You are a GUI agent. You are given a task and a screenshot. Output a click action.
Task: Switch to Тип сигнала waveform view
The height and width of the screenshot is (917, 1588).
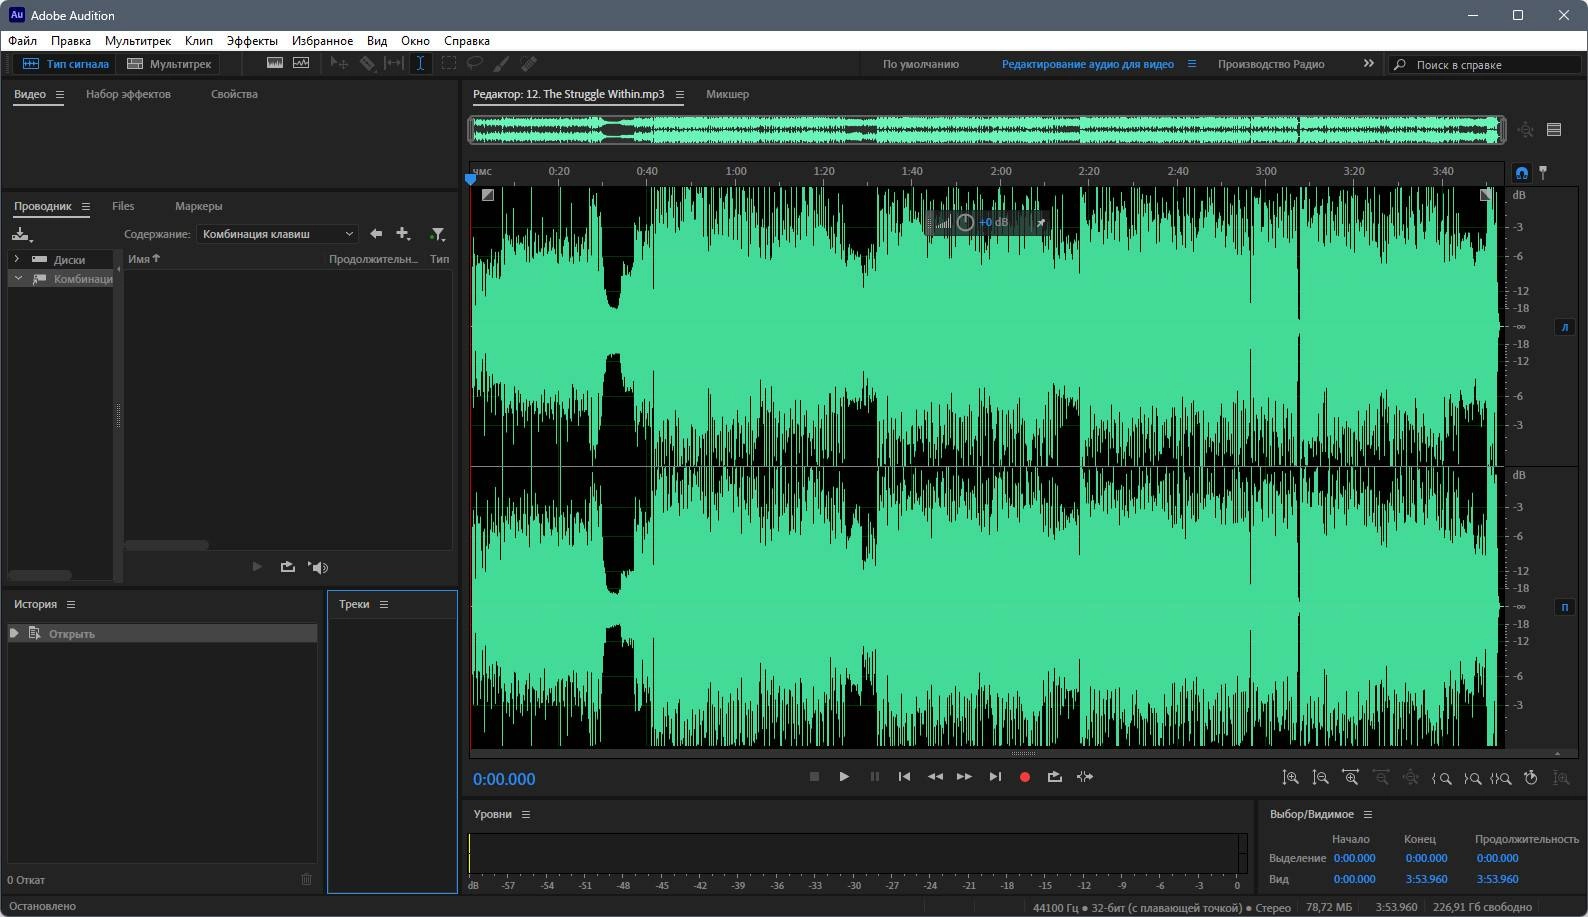pyautogui.click(x=66, y=64)
